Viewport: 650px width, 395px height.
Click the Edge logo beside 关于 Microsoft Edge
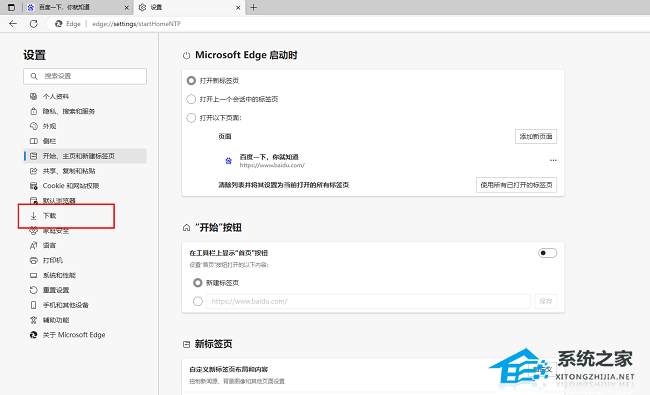click(x=34, y=335)
